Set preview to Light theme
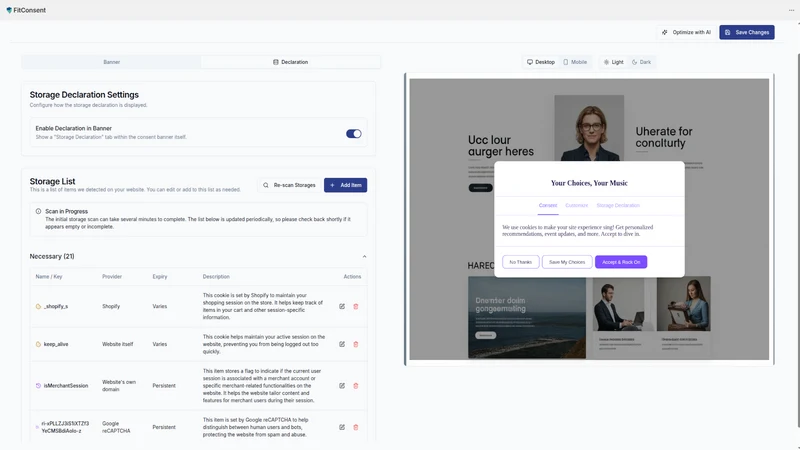This screenshot has width=800, height=450. click(x=613, y=62)
